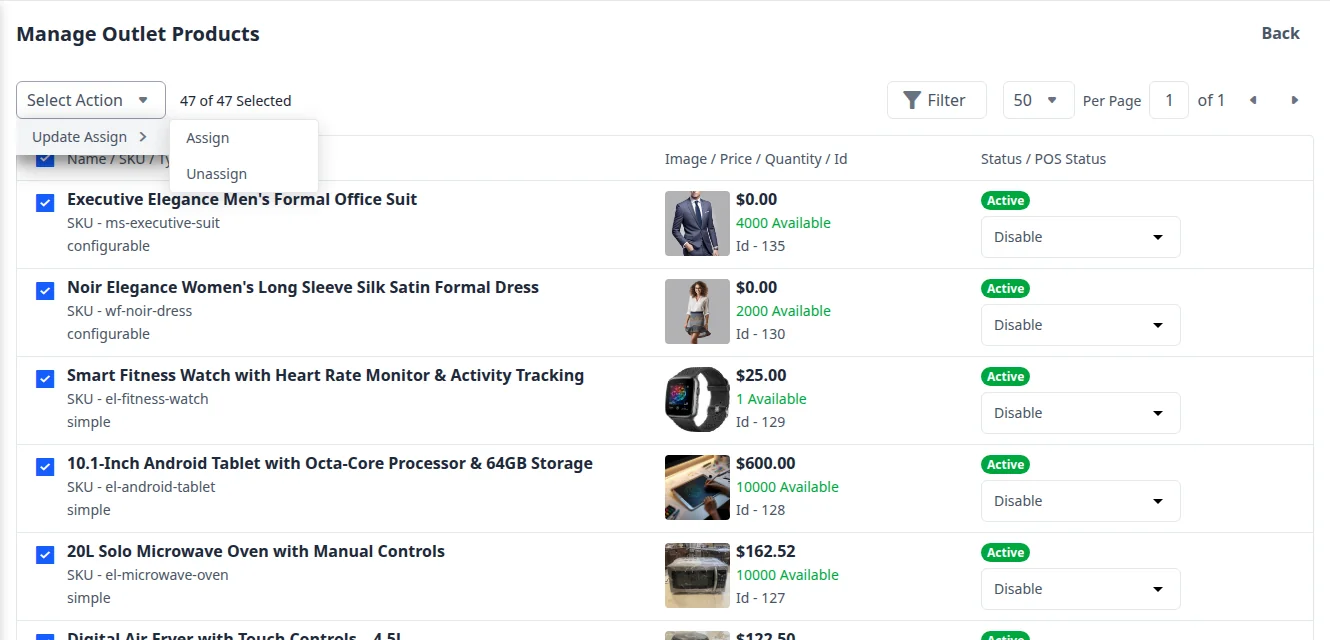The width and height of the screenshot is (1330, 640).
Task: Click SKU - el-android-tablet text
Action: tap(141, 487)
